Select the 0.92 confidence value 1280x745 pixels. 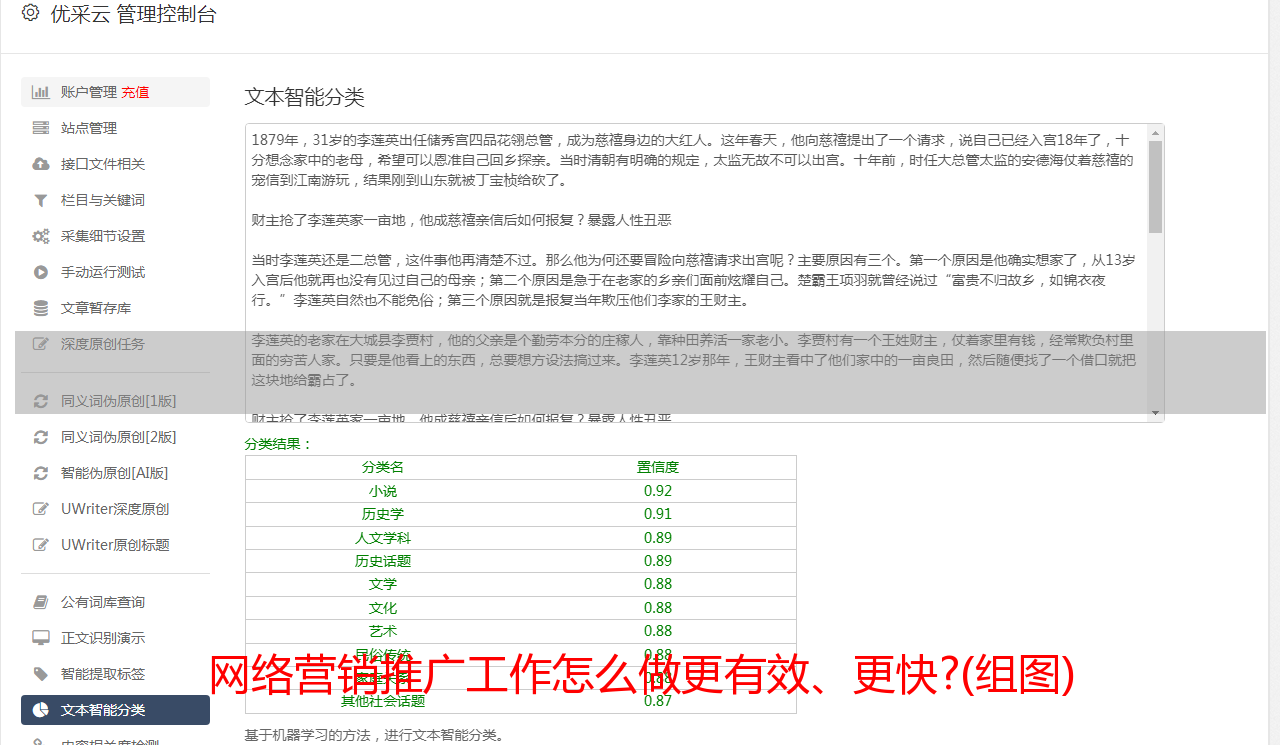click(658, 491)
